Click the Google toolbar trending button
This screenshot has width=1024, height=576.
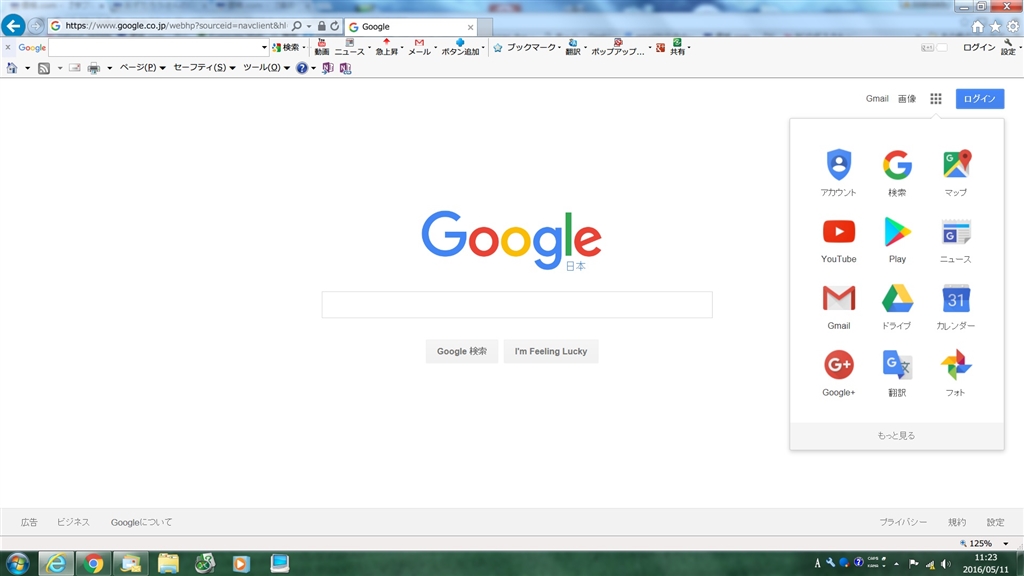[x=387, y=47]
